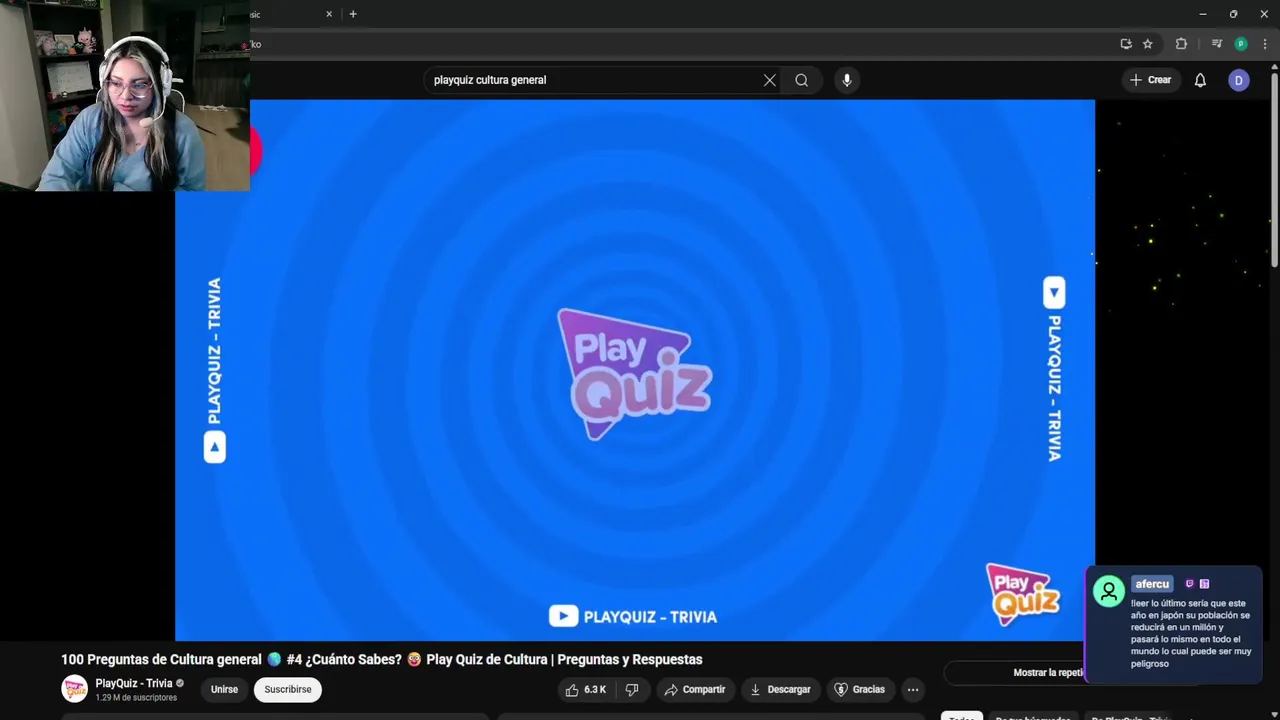Clear the YouTube search box text
The height and width of the screenshot is (720, 1280).
pyautogui.click(x=769, y=80)
